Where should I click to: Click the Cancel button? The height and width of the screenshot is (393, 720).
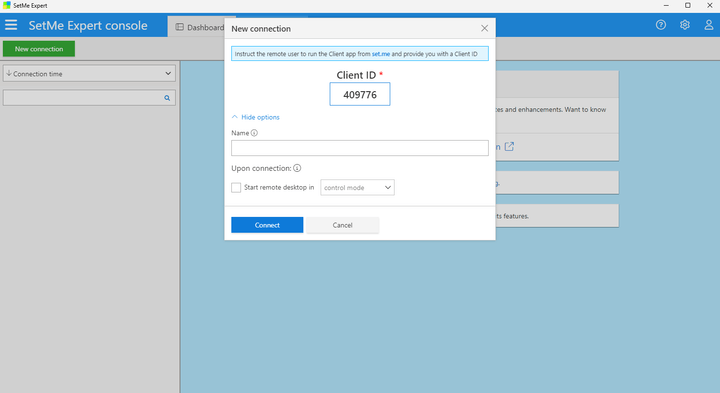343,225
